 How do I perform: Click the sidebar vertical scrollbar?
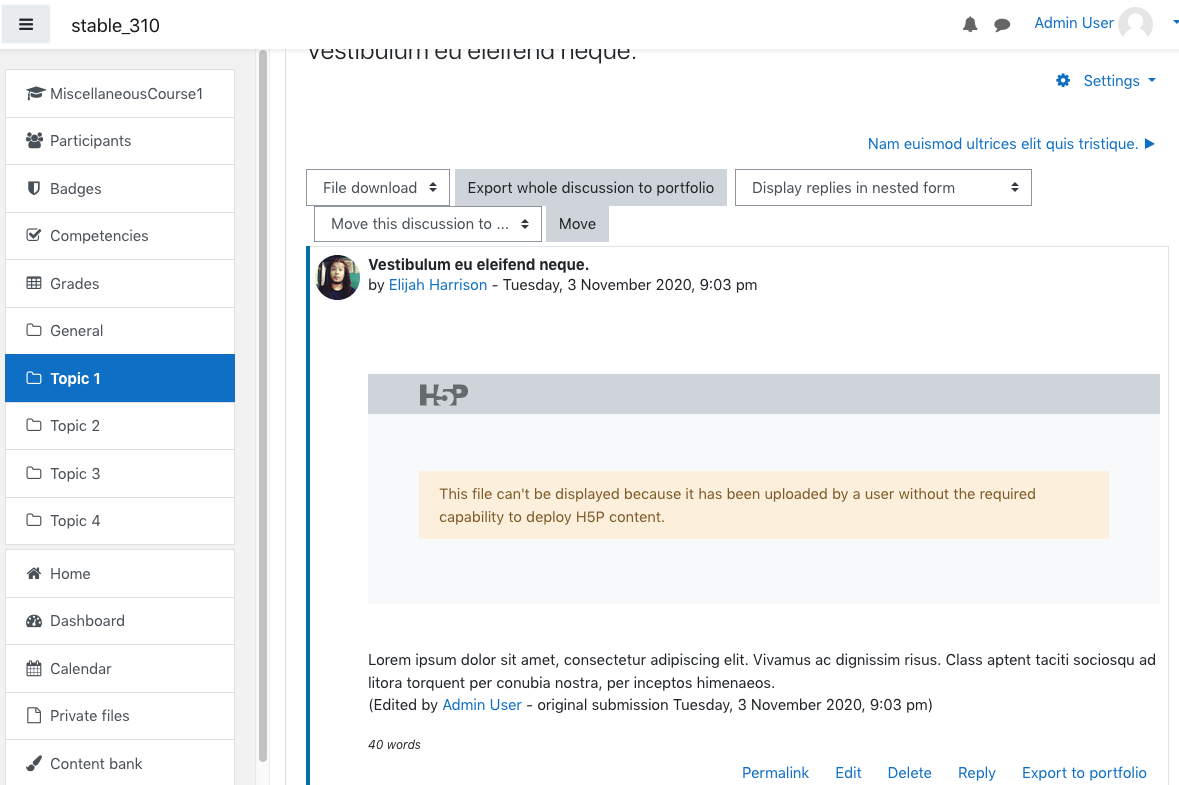tap(262, 406)
